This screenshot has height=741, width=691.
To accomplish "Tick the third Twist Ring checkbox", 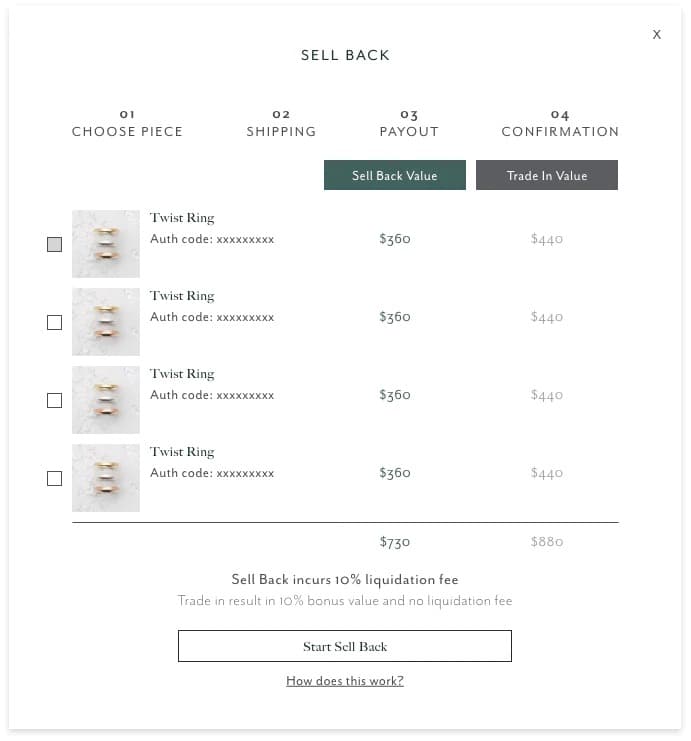I will tap(55, 400).
